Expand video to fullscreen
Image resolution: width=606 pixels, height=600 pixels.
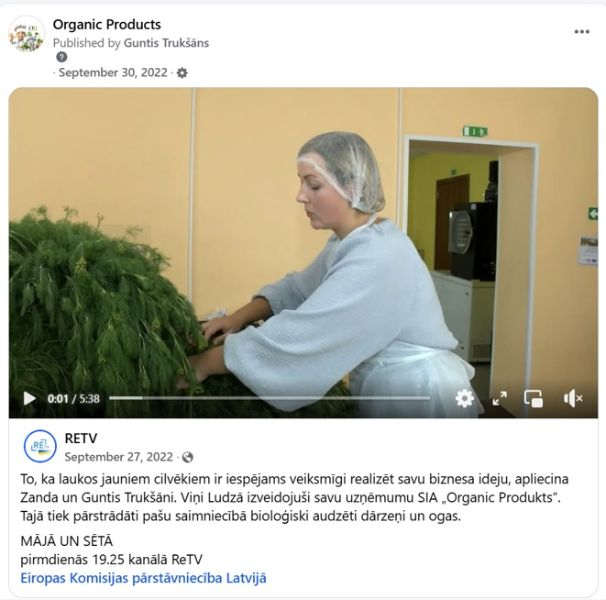coord(499,398)
